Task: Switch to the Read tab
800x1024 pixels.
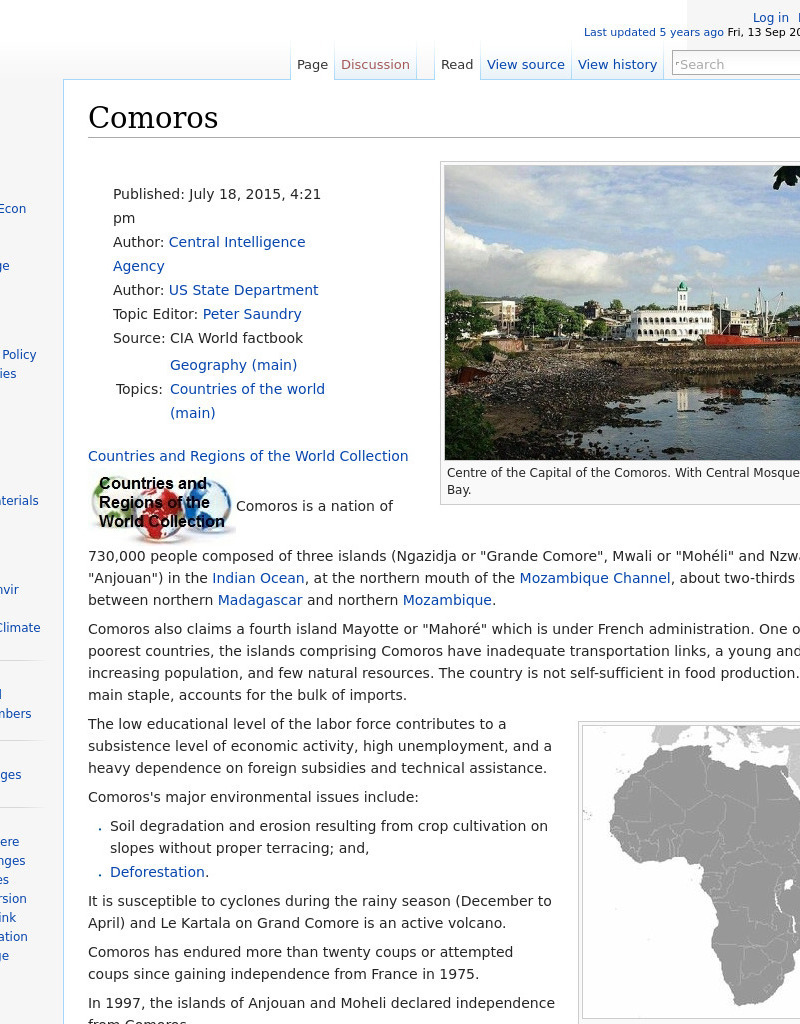Action: coord(457,64)
